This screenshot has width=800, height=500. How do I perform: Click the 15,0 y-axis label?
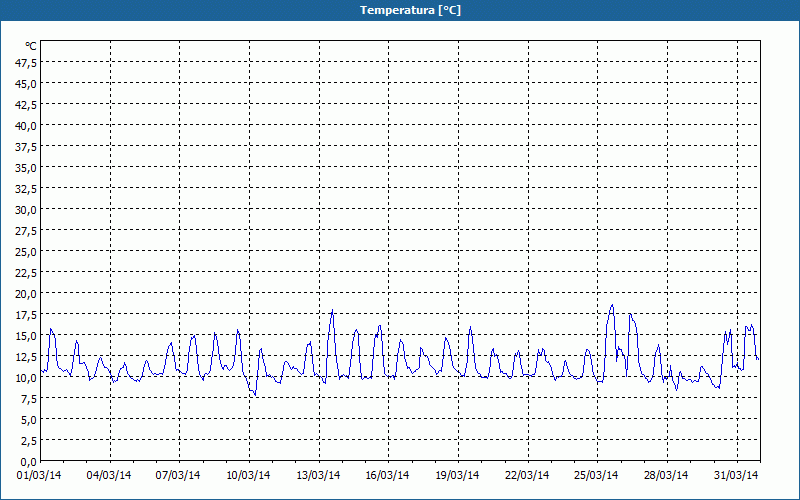click(27, 336)
